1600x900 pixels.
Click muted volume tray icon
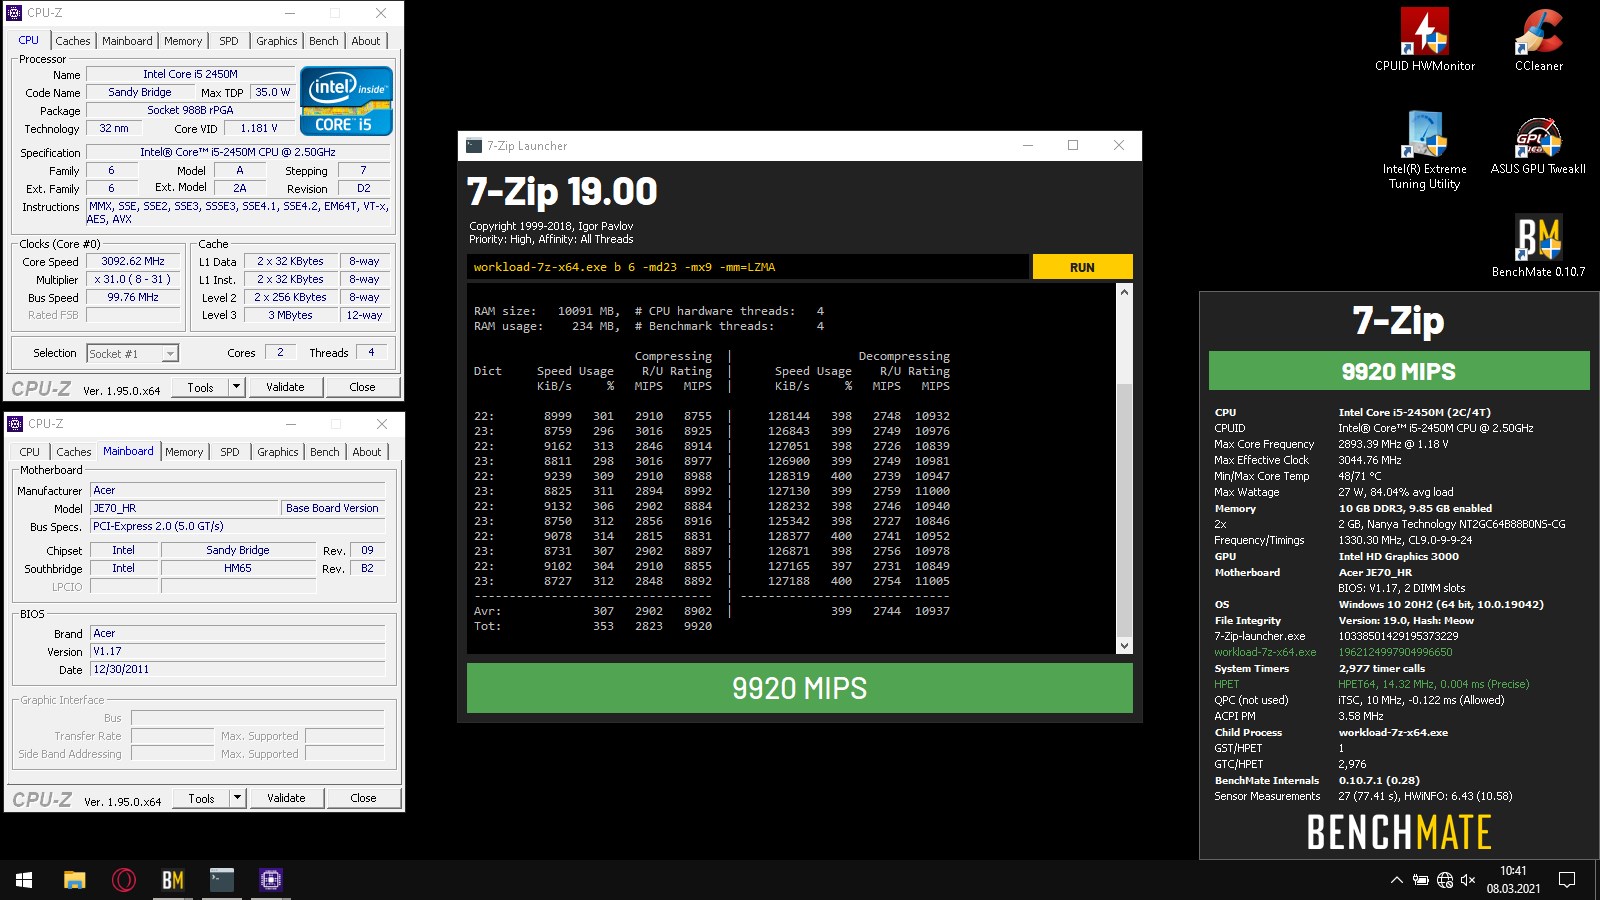[x=1468, y=880]
